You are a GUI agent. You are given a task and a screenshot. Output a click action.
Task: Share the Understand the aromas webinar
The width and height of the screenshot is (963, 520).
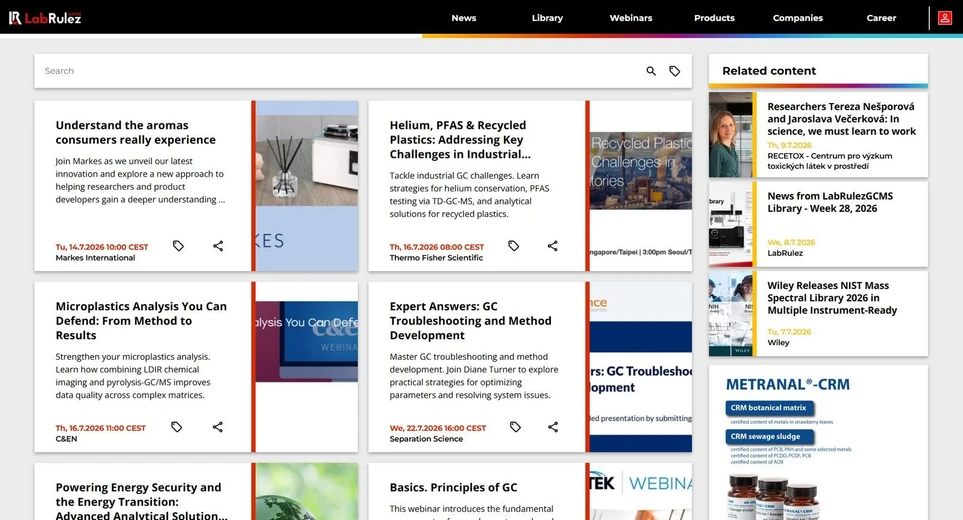218,246
